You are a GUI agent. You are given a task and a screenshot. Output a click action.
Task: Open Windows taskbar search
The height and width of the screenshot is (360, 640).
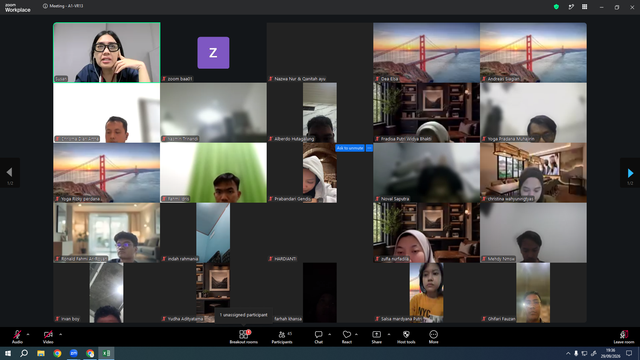click(24, 353)
